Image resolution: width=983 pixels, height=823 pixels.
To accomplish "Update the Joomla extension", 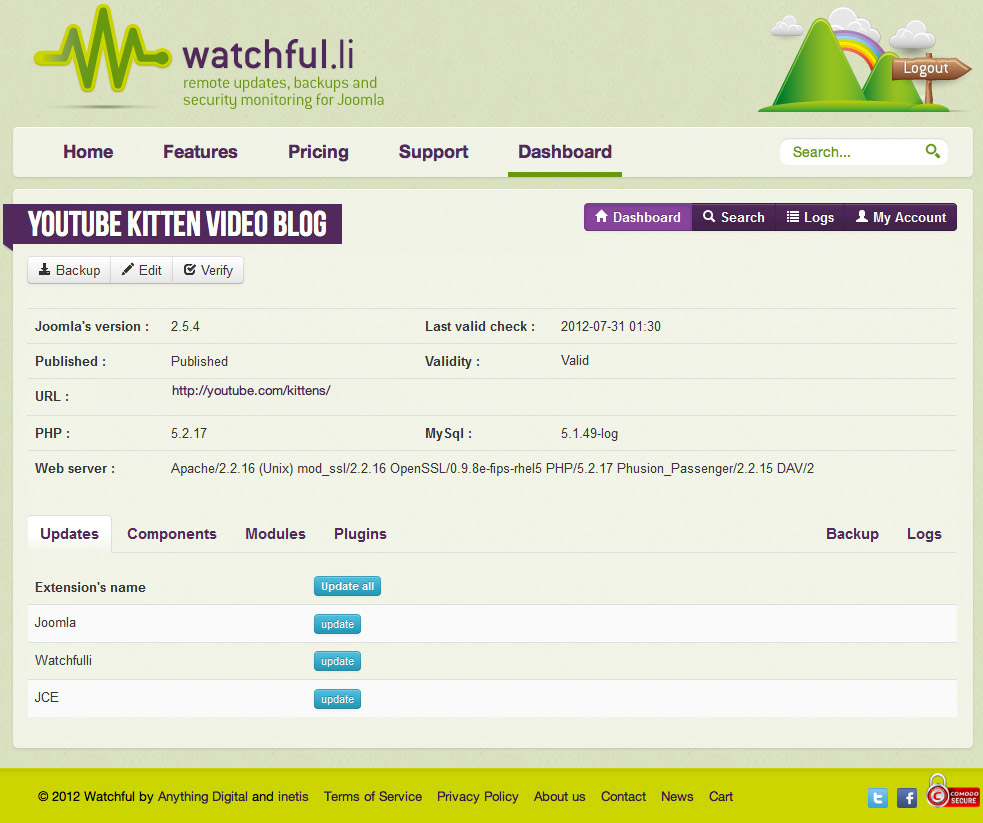I will (x=337, y=624).
